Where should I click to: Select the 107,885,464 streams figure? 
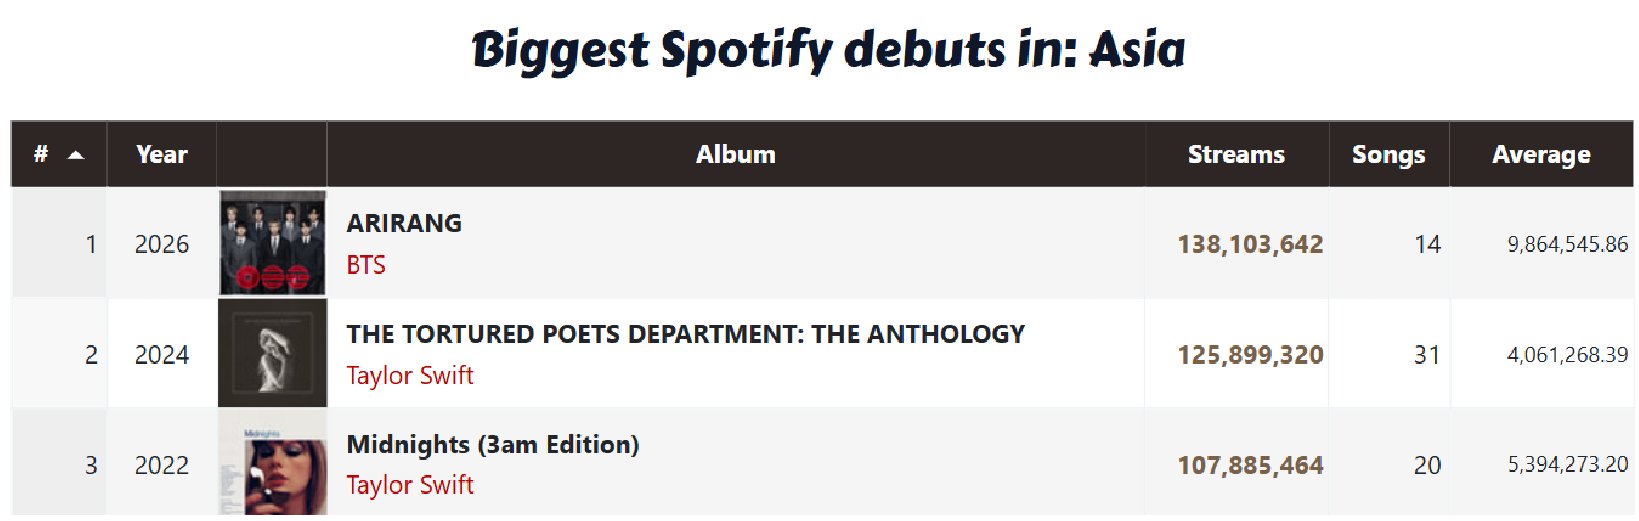point(1250,465)
